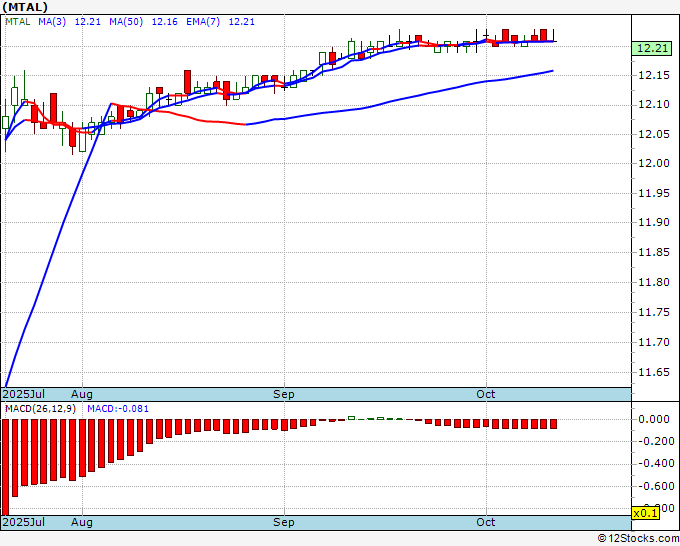Select the MTAL legend label

coord(18,22)
